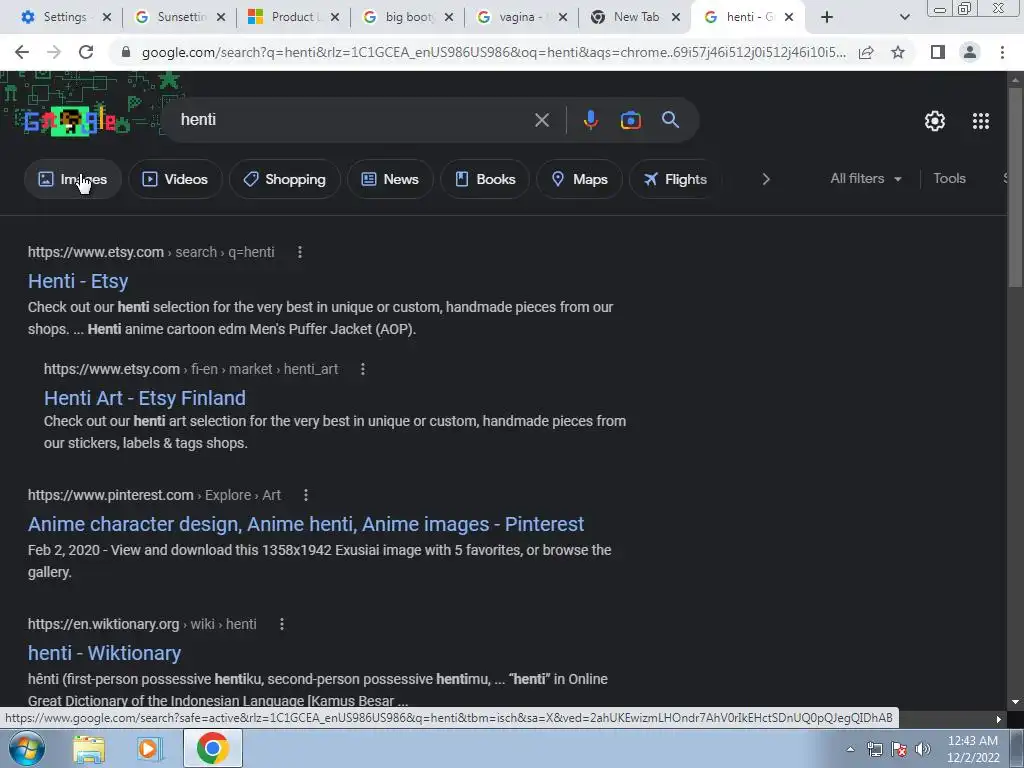Switch to the New Tab tab
The height and width of the screenshot is (768, 1024).
pos(635,17)
